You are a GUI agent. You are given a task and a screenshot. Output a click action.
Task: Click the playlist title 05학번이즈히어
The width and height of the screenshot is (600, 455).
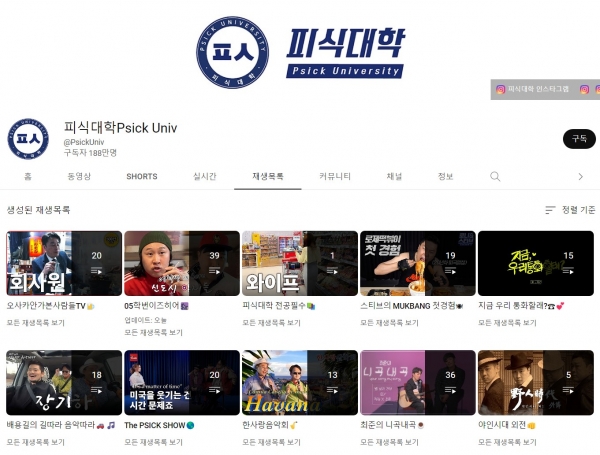pos(156,306)
